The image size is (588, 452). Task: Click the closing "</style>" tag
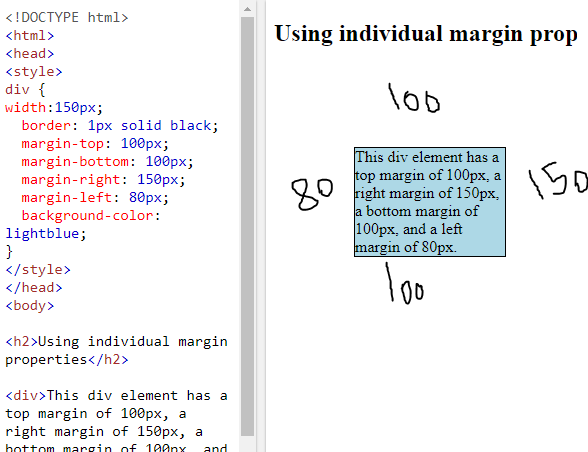(38, 270)
